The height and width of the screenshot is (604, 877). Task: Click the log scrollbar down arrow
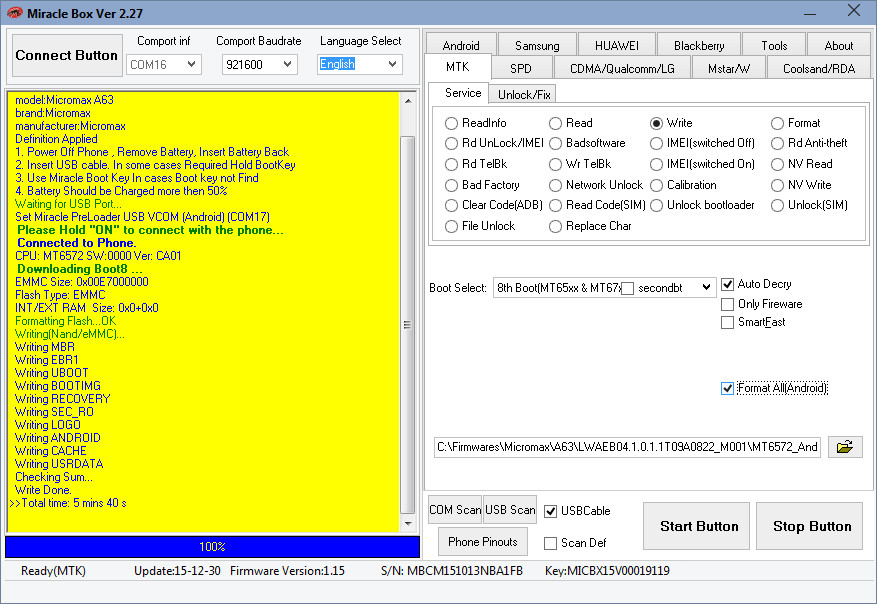coord(408,523)
